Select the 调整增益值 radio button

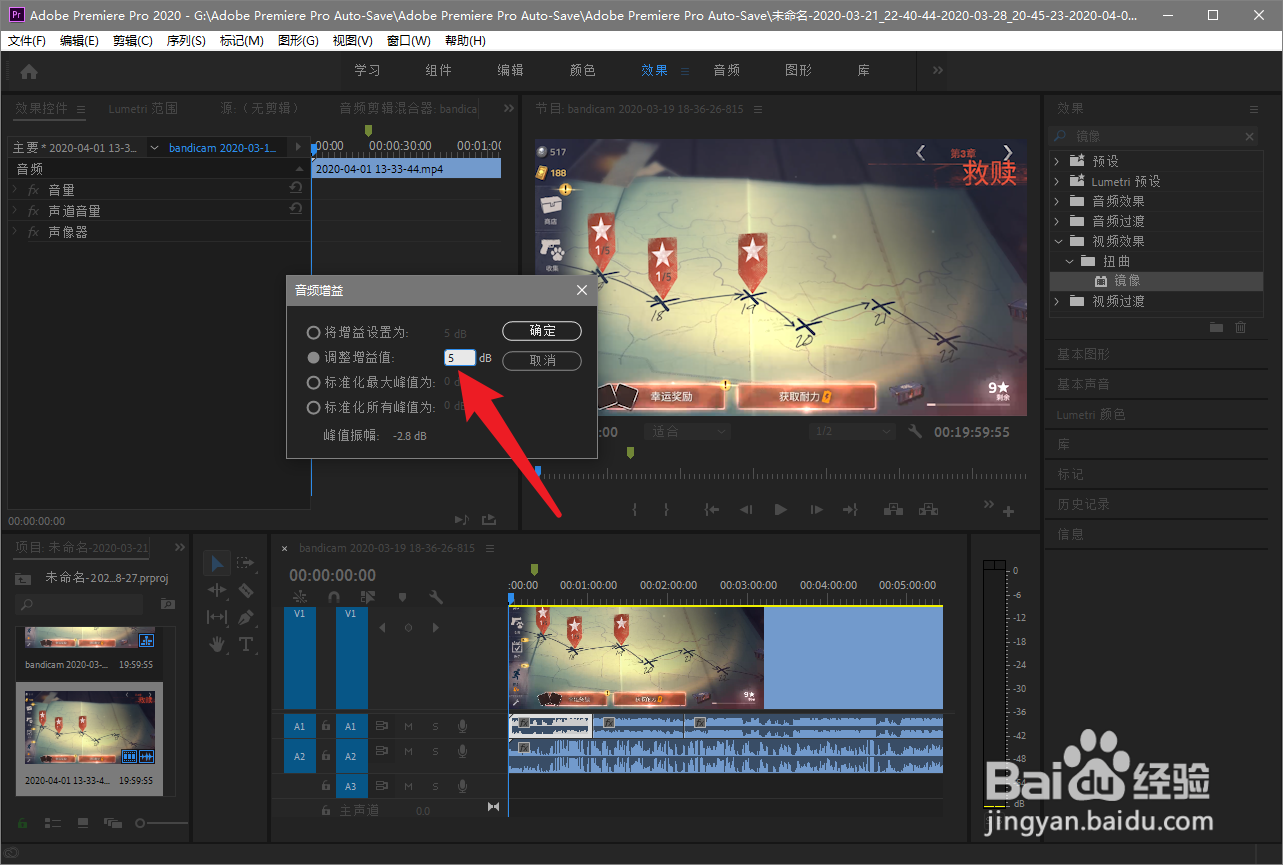tap(313, 357)
